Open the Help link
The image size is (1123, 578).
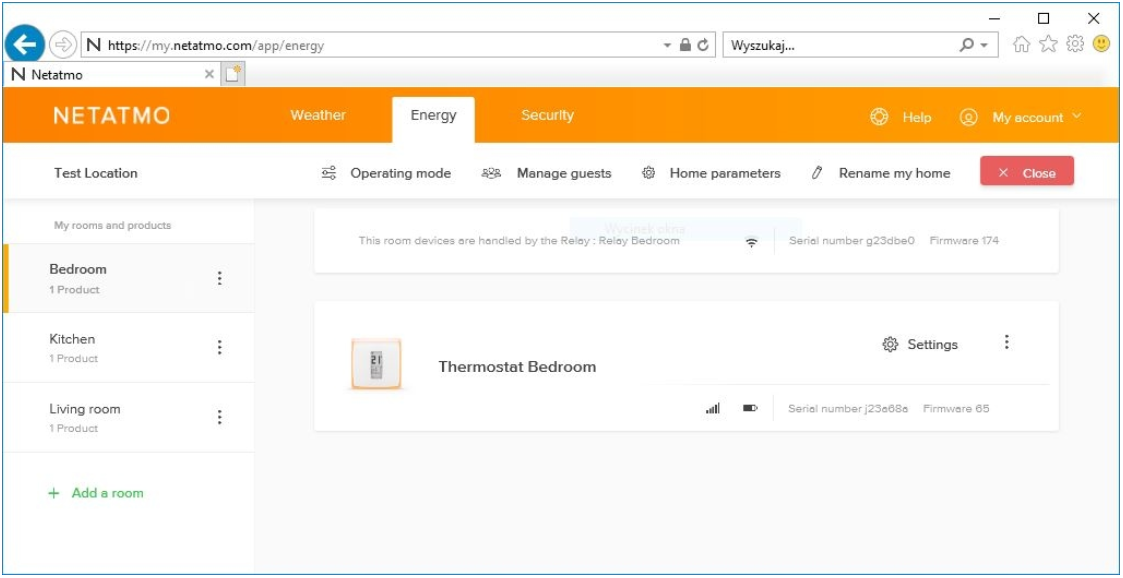coord(917,117)
